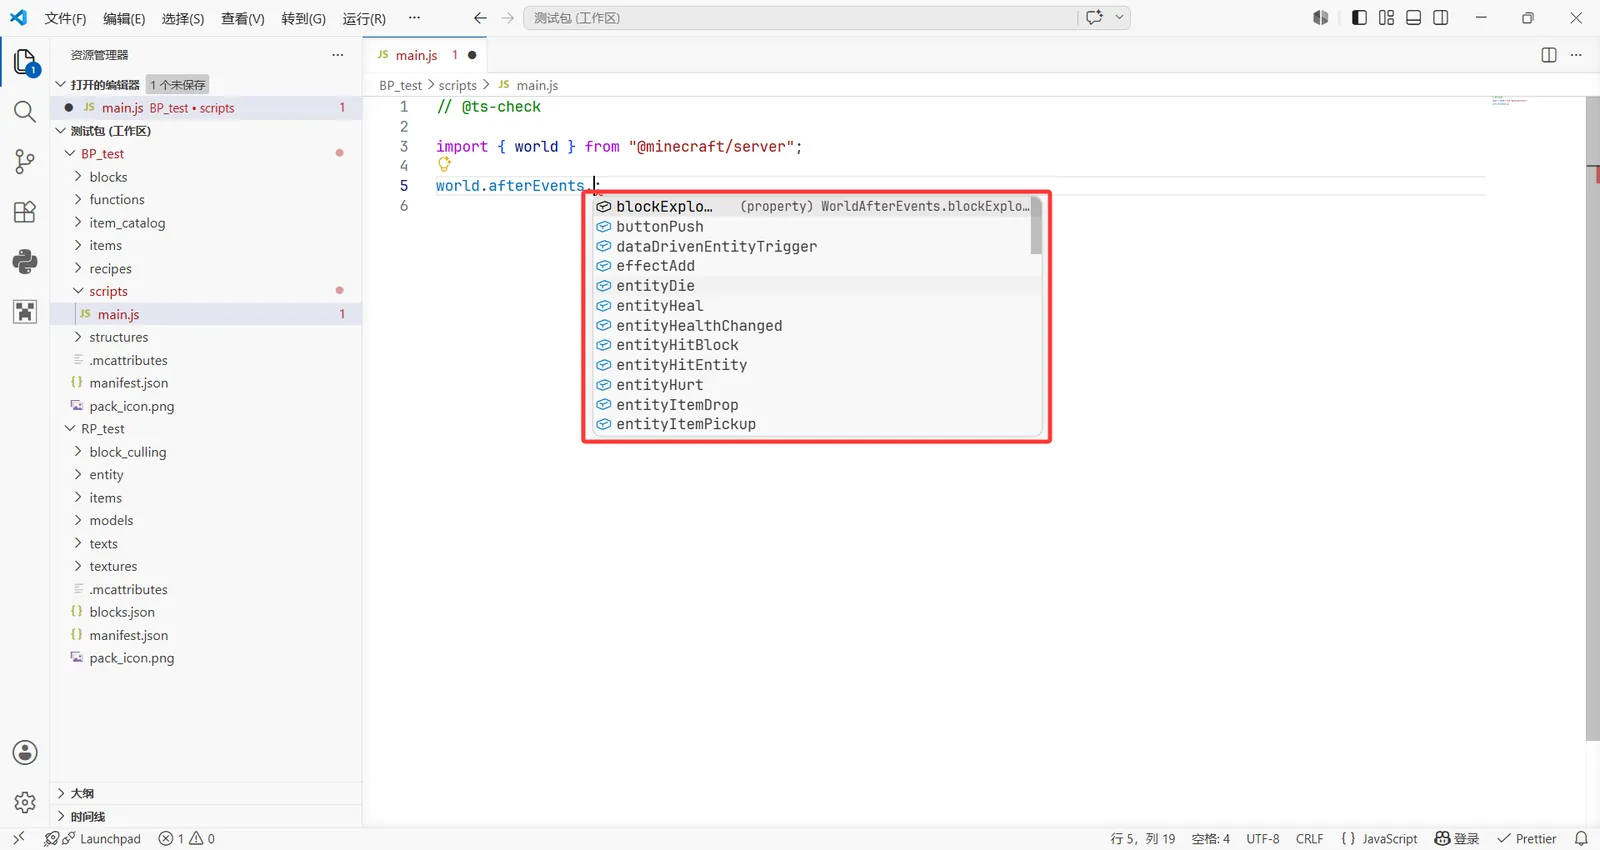Image resolution: width=1600 pixels, height=850 pixels.
Task: Click Prettier in the status bar
Action: click(1527, 839)
